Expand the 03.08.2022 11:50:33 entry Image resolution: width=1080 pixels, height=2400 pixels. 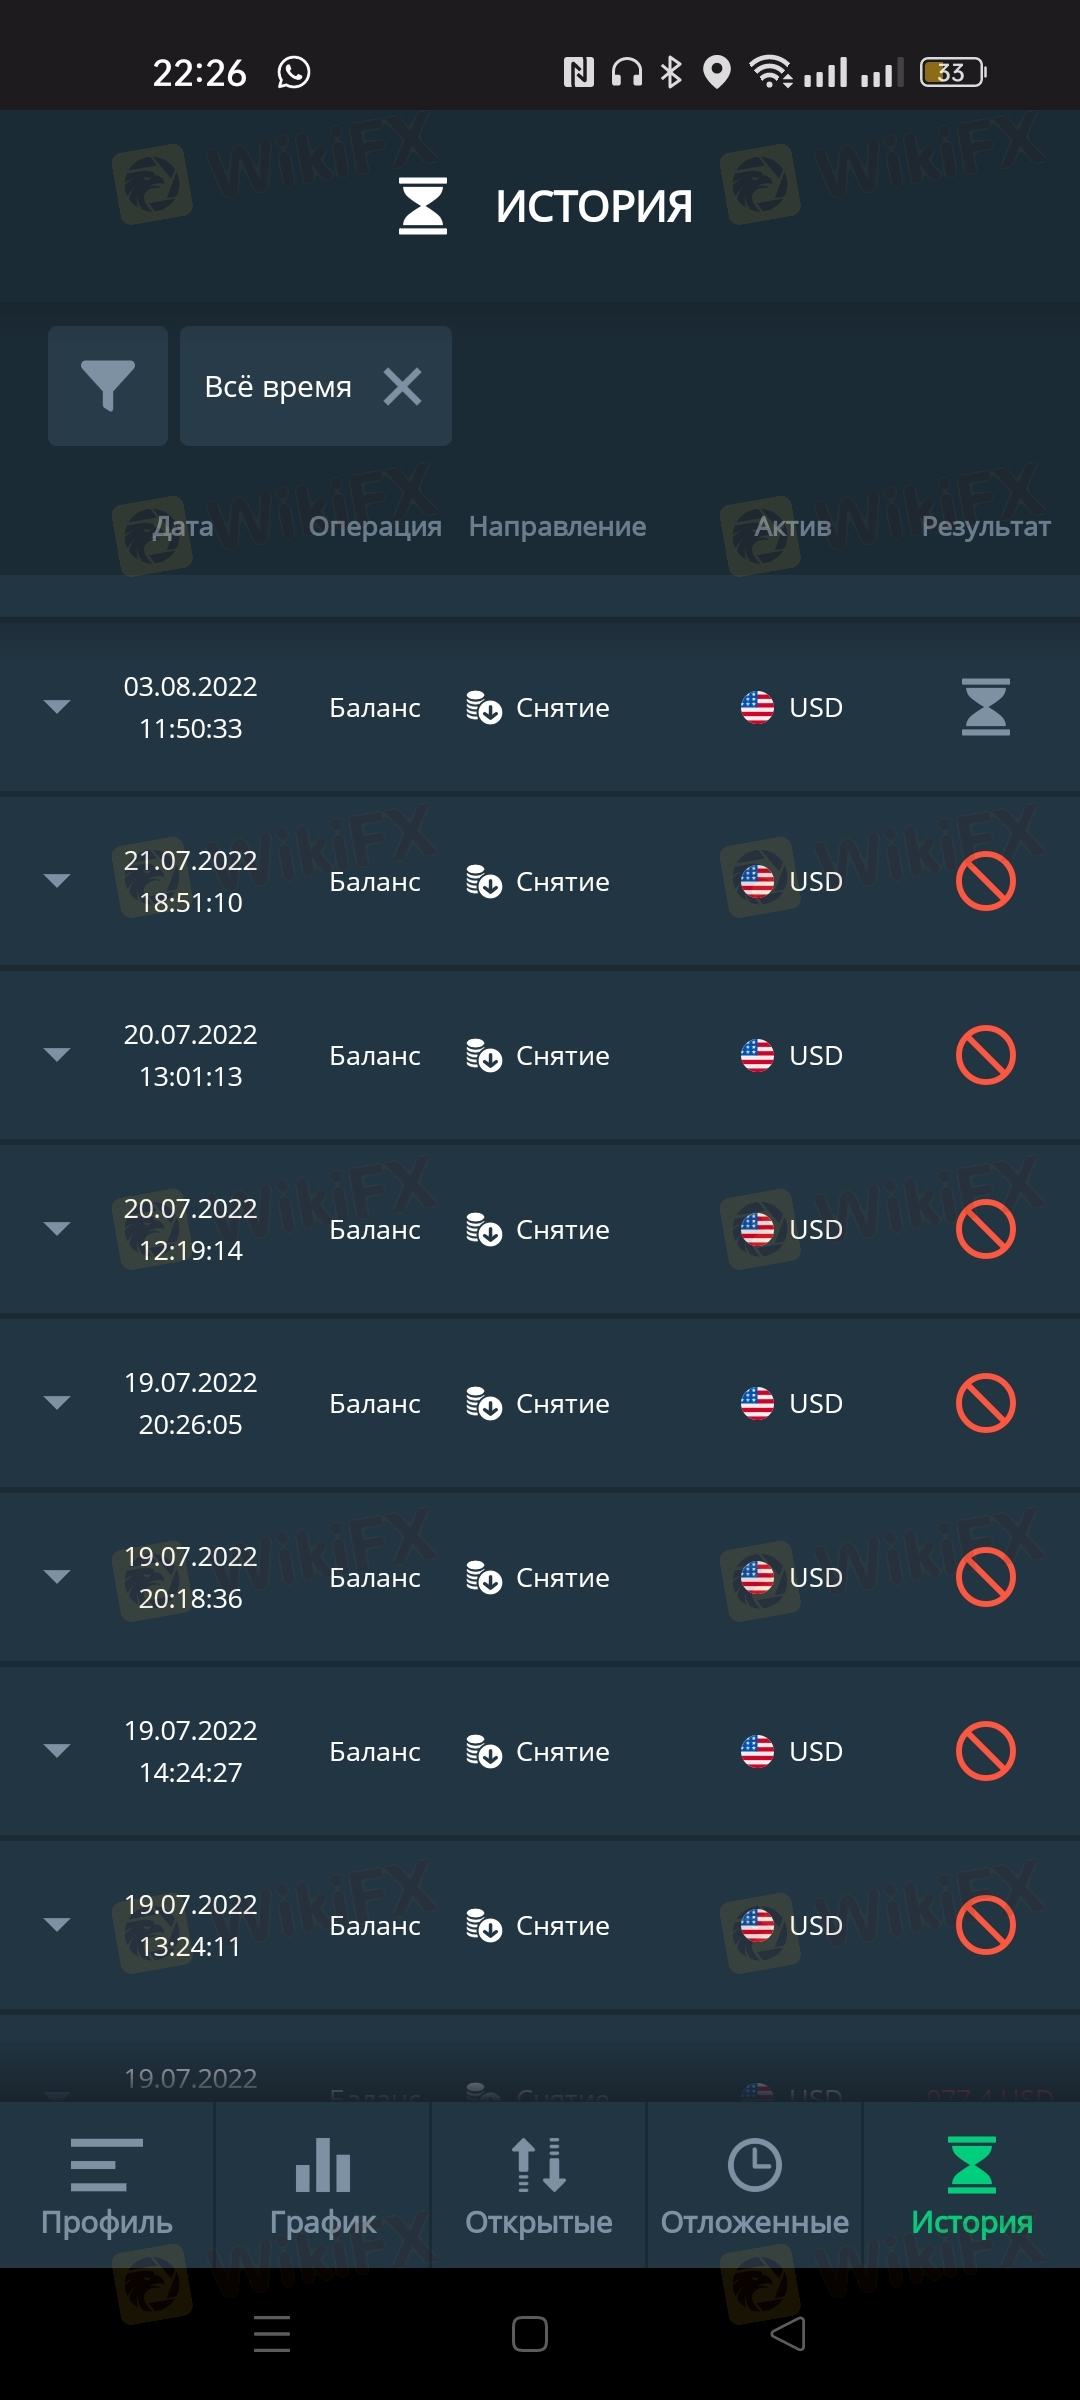click(x=57, y=707)
